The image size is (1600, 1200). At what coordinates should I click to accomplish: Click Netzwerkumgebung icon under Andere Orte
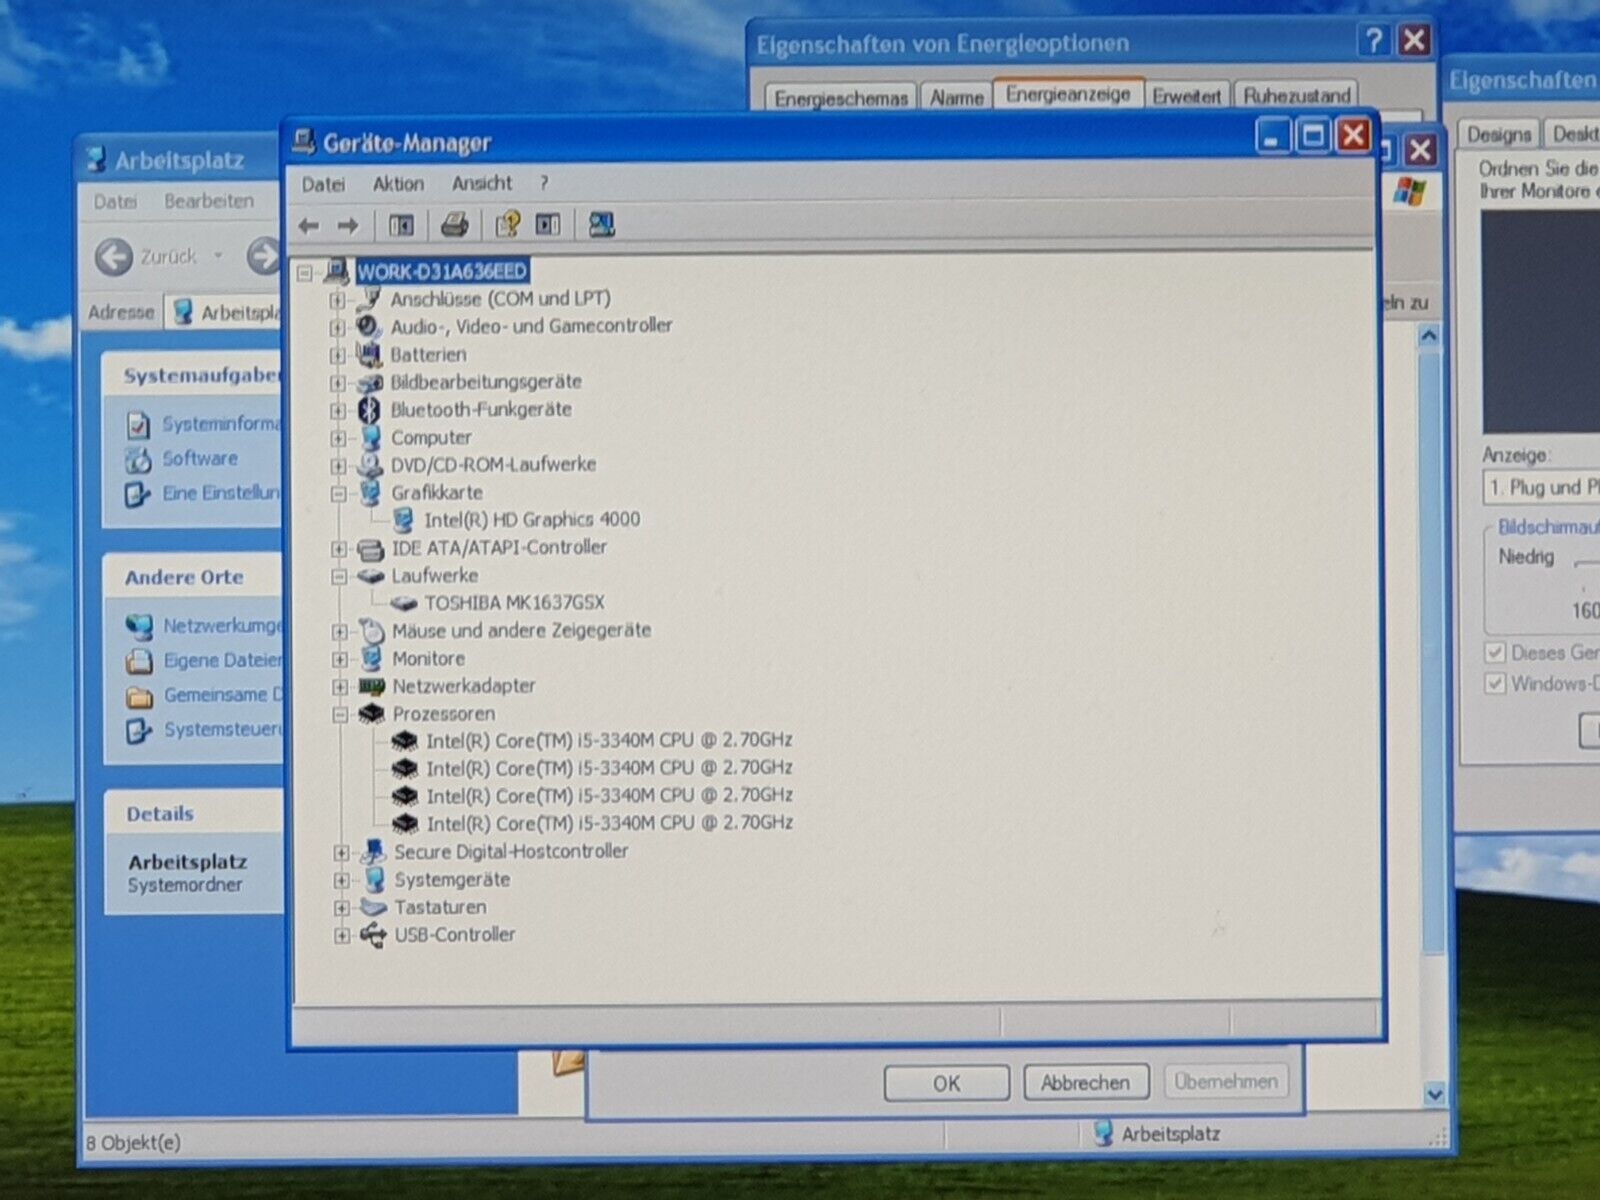[139, 627]
